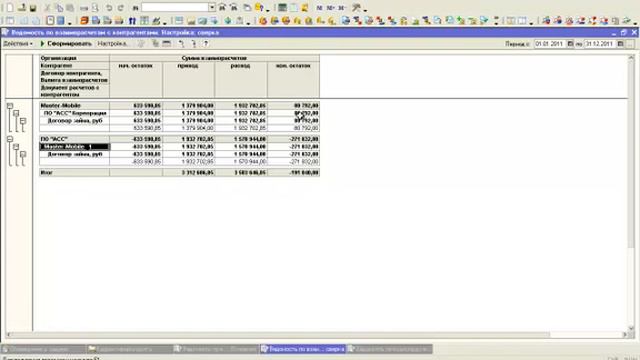Open the hammer-and-wrench tools icon

pyautogui.click(x=357, y=8)
